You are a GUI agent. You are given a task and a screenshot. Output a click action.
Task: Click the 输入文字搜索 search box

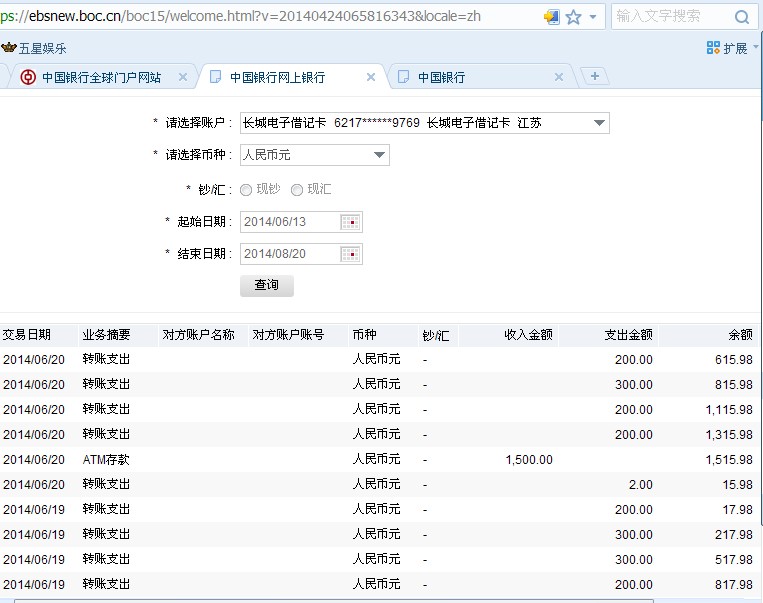point(670,17)
